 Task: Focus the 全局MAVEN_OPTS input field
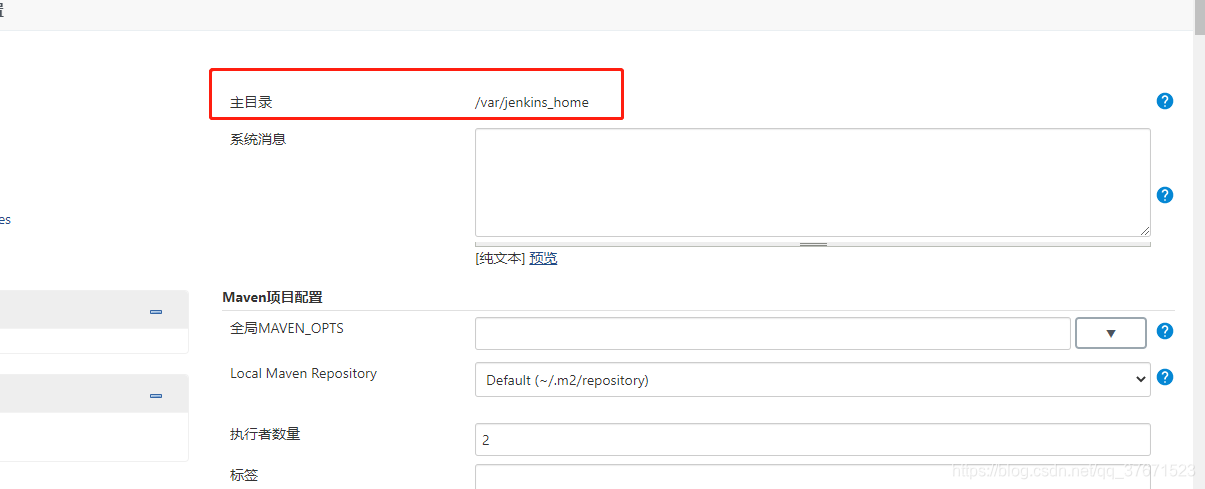pyautogui.click(x=772, y=333)
